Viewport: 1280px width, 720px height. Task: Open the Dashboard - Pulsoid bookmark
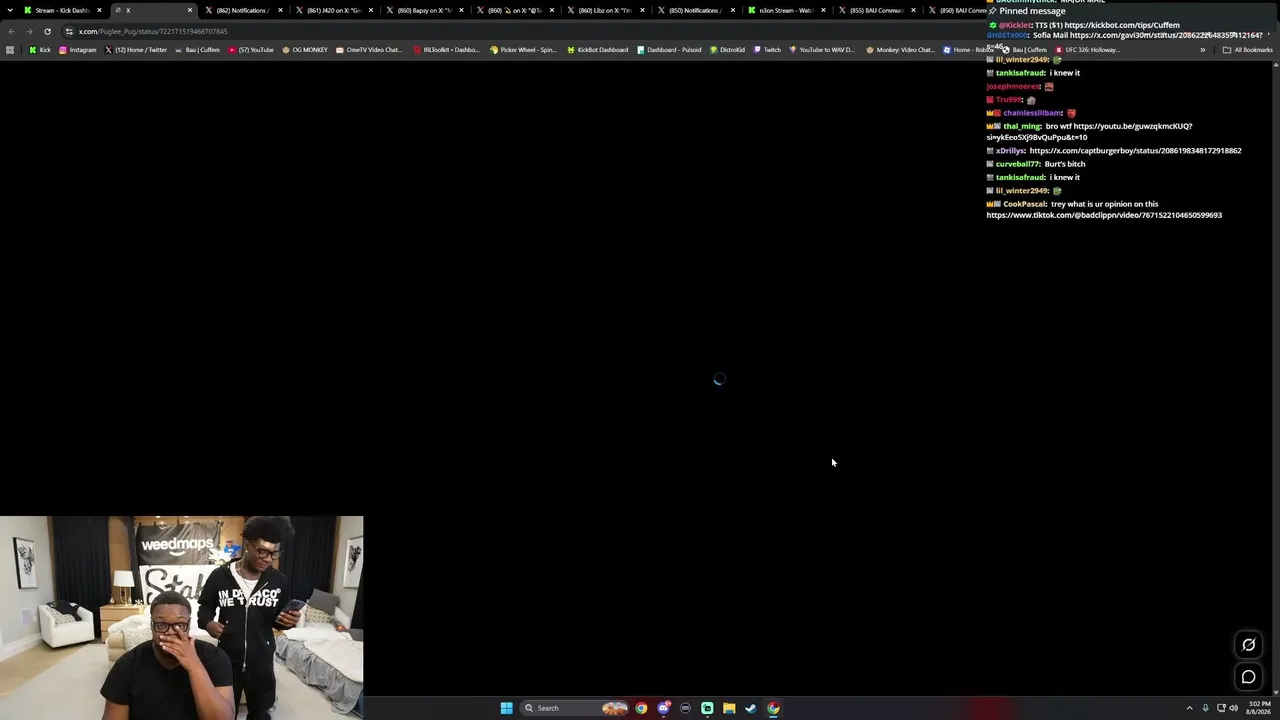[669, 50]
